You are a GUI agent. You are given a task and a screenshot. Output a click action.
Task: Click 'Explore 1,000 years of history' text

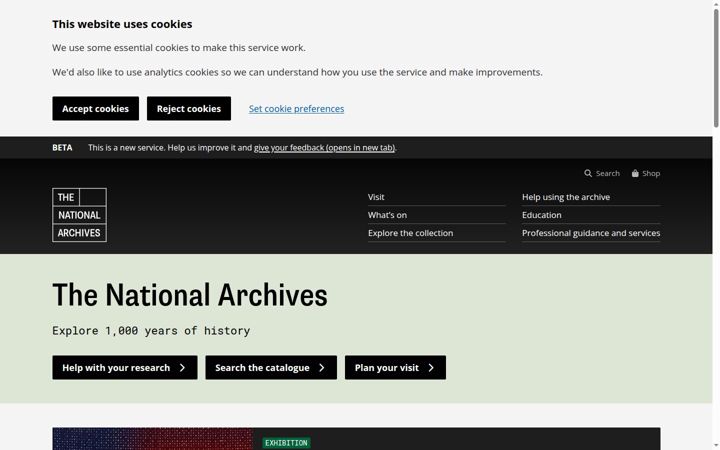click(151, 331)
